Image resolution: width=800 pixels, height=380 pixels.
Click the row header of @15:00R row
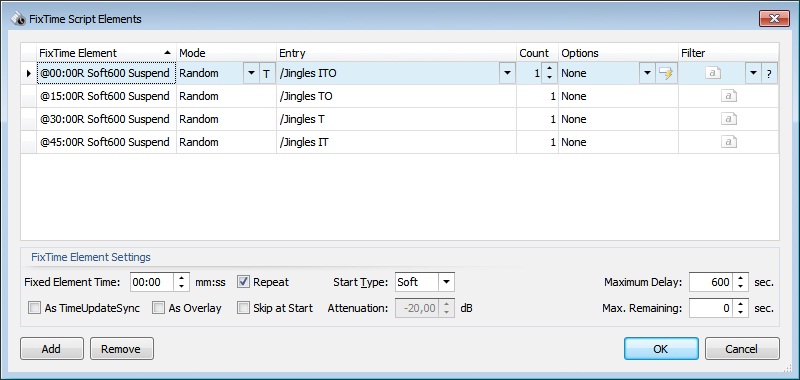pyautogui.click(x=29, y=96)
